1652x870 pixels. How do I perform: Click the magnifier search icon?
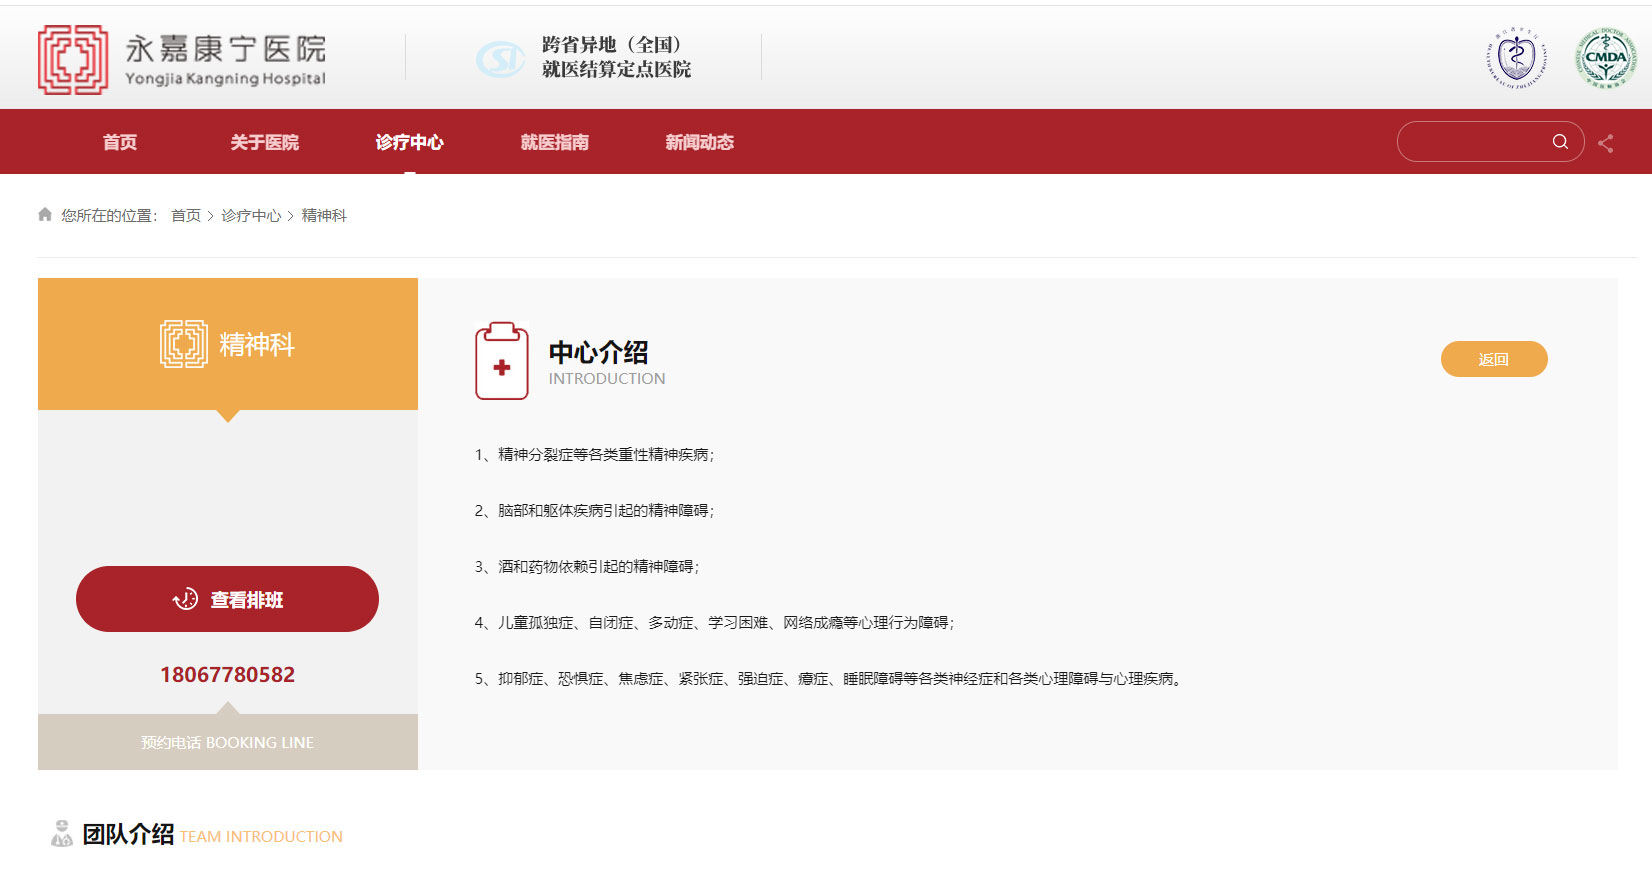pyautogui.click(x=1560, y=142)
